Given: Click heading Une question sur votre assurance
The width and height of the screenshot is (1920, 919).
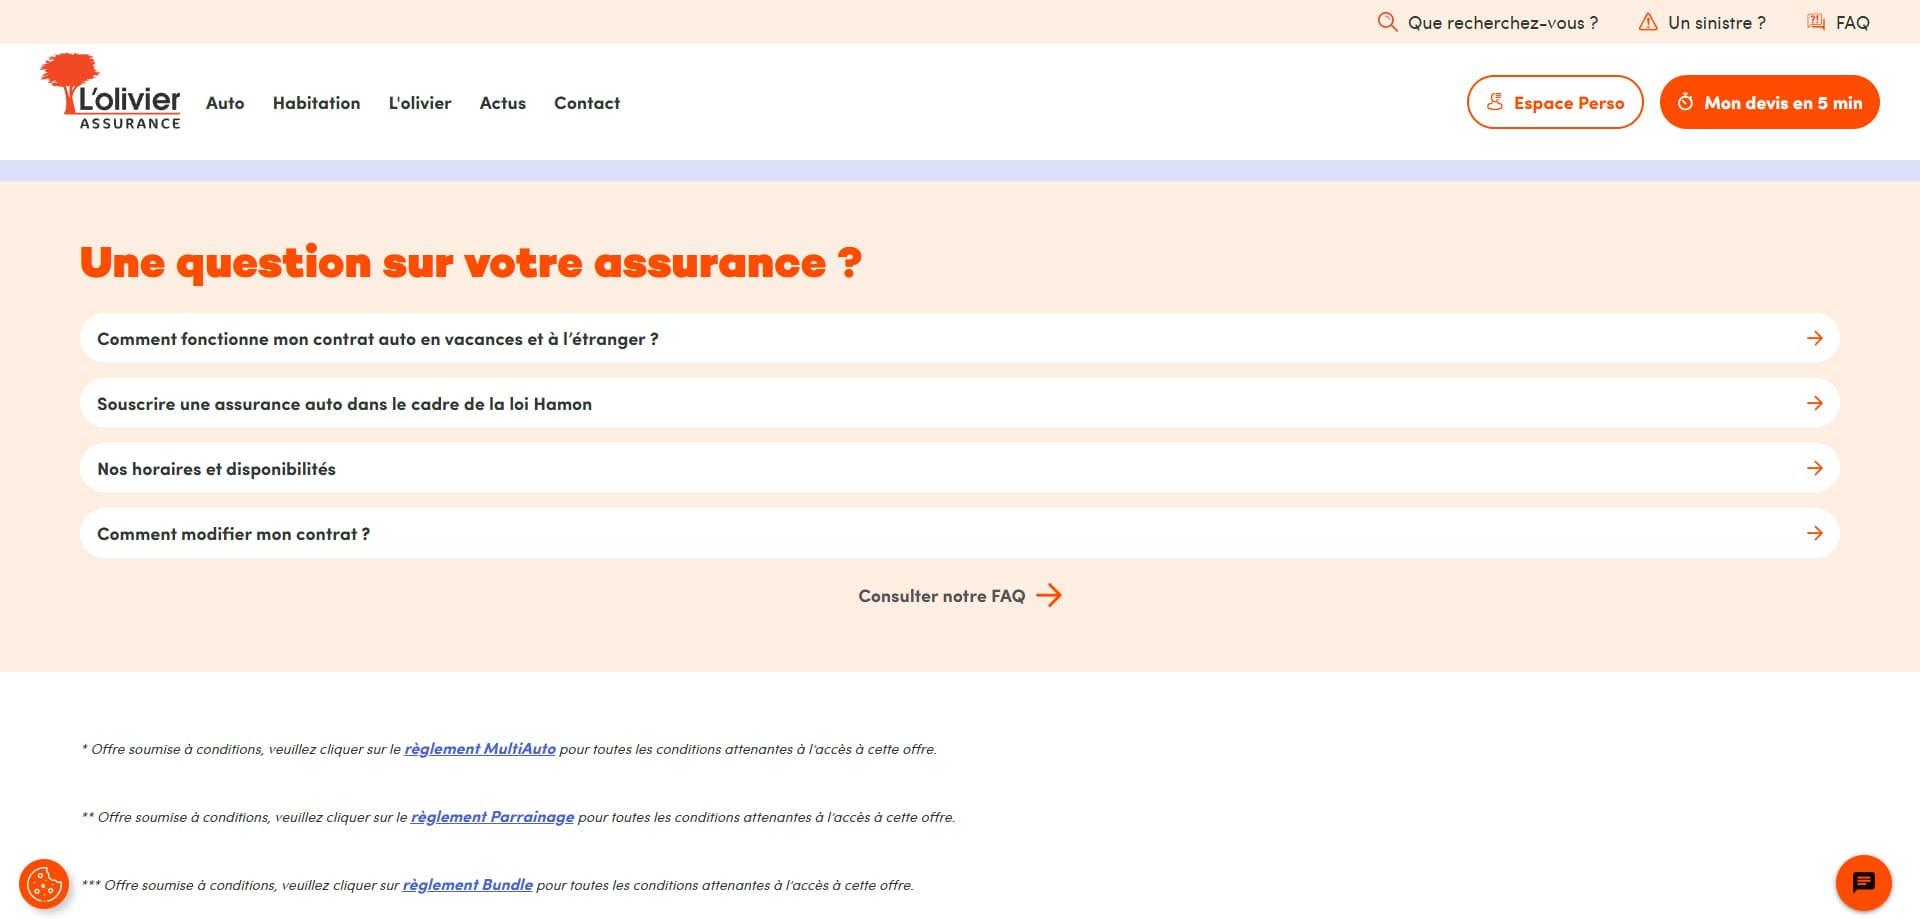Looking at the screenshot, I should pos(471,263).
